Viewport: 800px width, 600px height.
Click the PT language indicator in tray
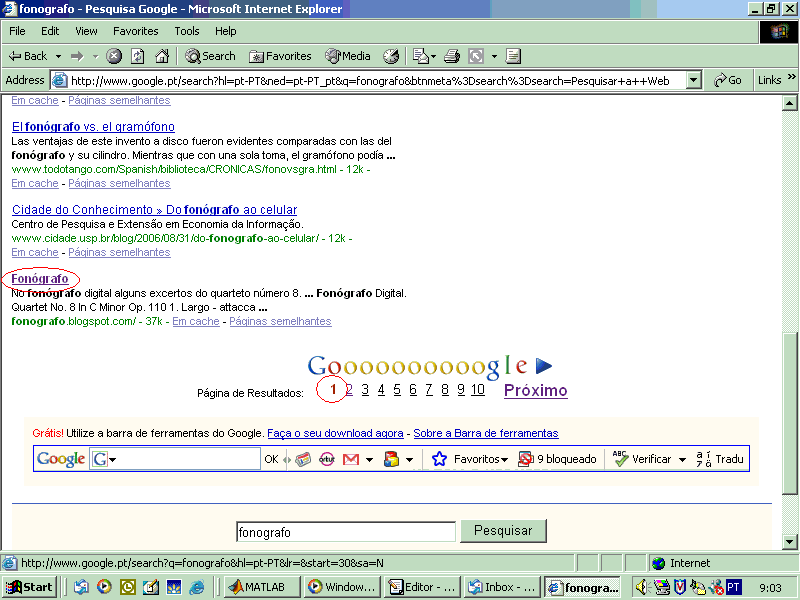point(733,587)
